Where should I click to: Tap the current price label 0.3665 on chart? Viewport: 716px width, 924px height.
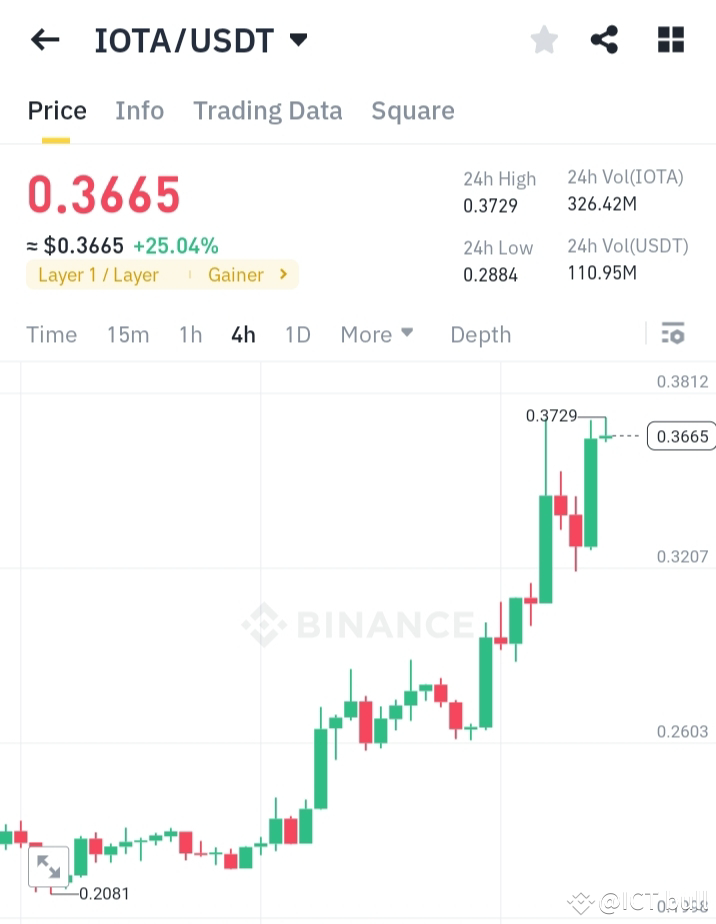(x=681, y=436)
